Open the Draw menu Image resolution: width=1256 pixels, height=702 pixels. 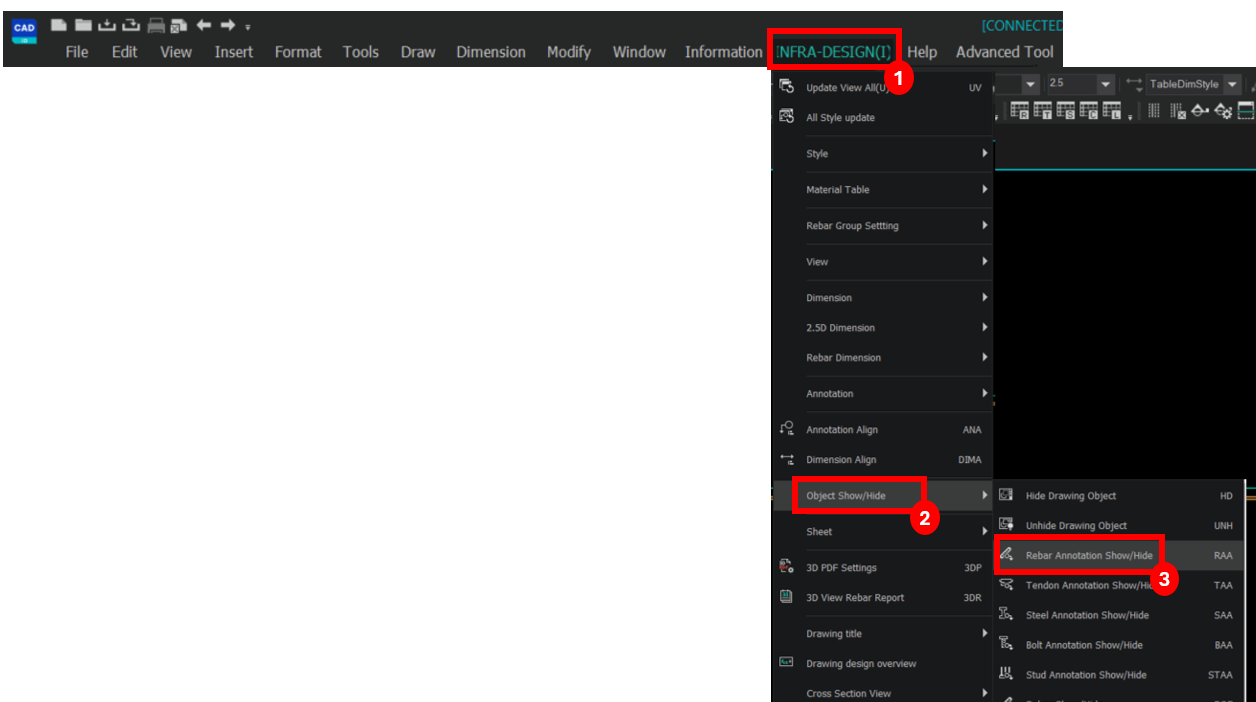pyautogui.click(x=418, y=52)
